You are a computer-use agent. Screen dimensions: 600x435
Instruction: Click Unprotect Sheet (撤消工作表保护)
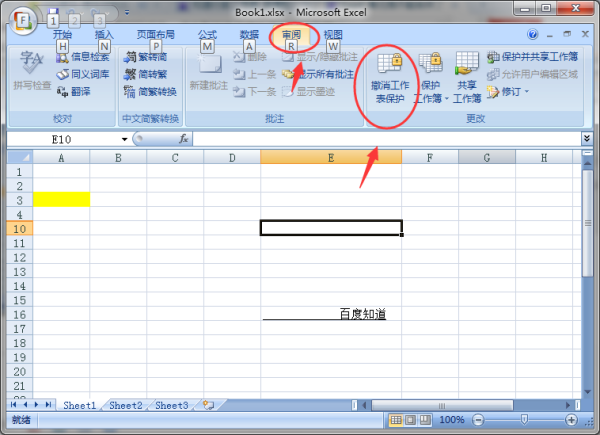pos(390,78)
